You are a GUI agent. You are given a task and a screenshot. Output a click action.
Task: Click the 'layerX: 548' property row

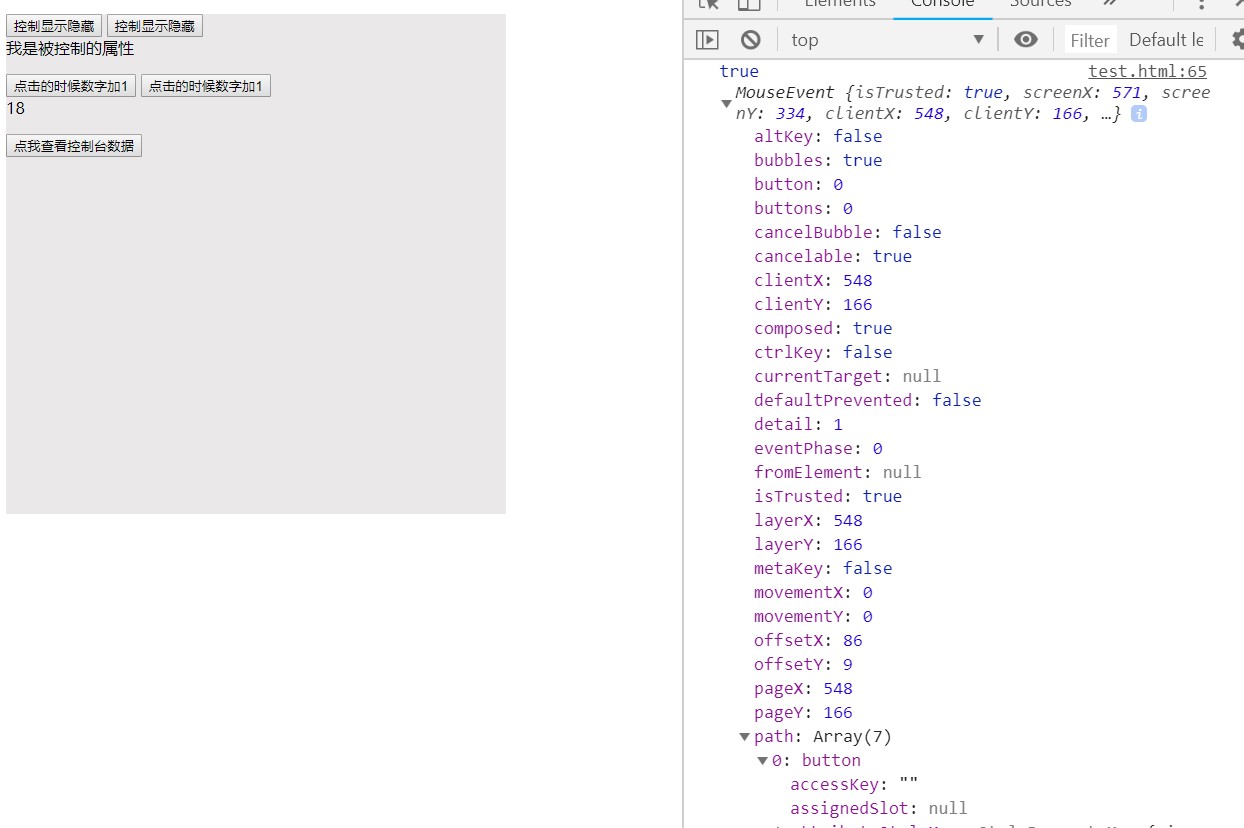tap(808, 520)
